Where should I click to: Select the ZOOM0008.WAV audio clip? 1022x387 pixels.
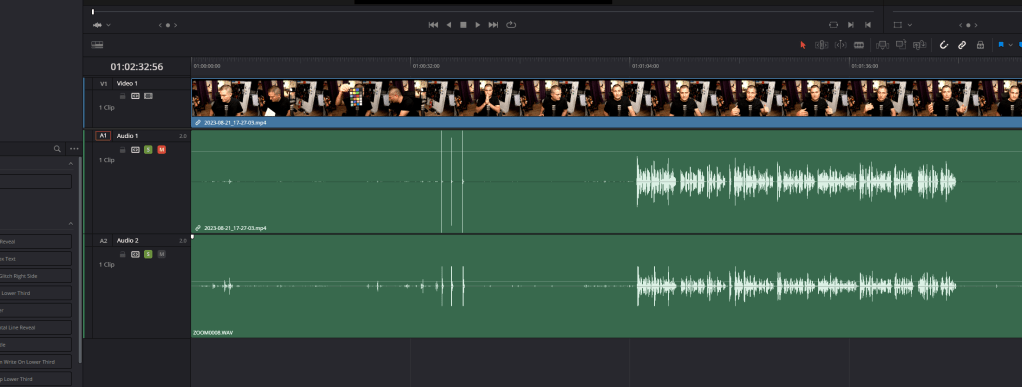[606, 286]
